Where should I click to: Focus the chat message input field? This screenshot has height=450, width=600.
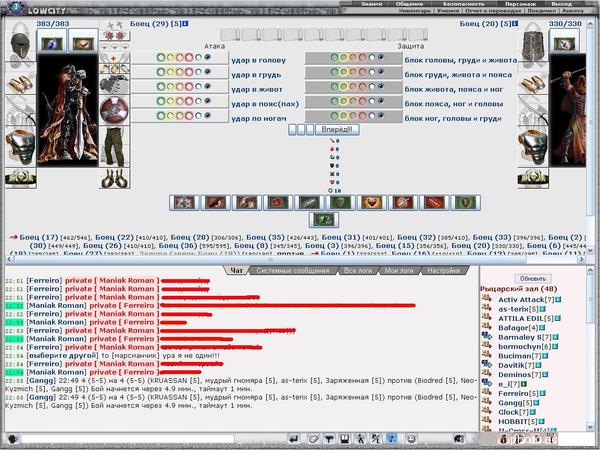pos(127,439)
